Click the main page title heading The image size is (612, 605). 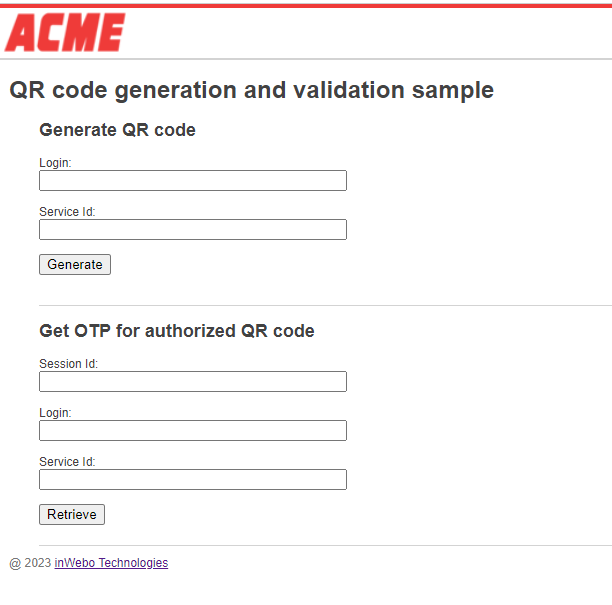251,90
